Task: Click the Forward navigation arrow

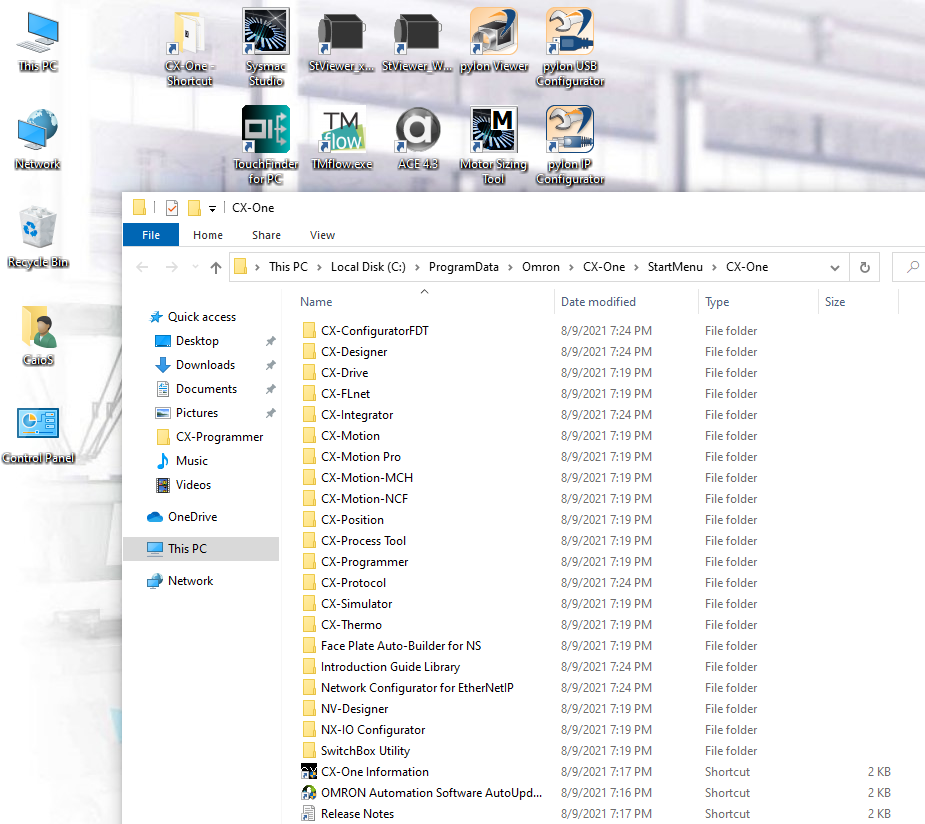Action: tap(172, 267)
